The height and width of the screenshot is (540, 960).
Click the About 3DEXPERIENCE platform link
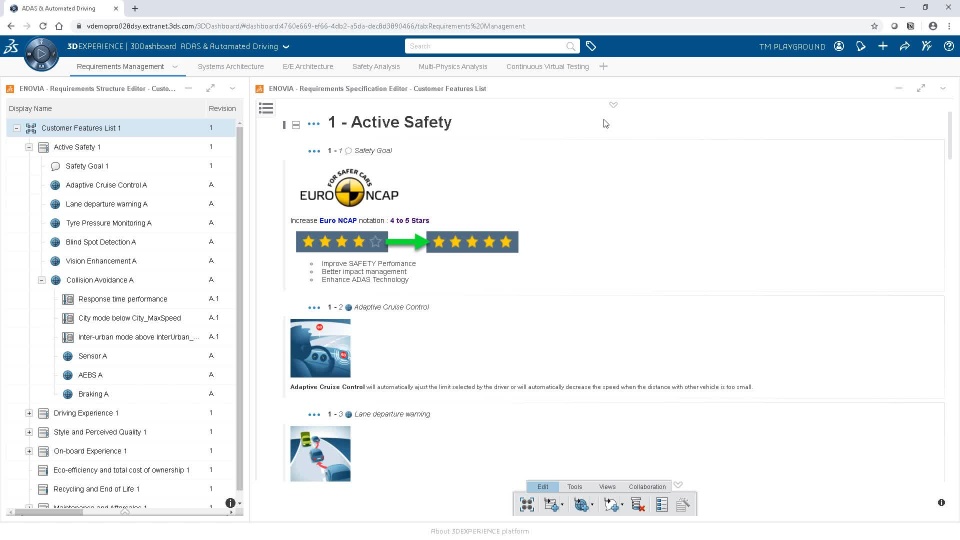tap(480, 531)
